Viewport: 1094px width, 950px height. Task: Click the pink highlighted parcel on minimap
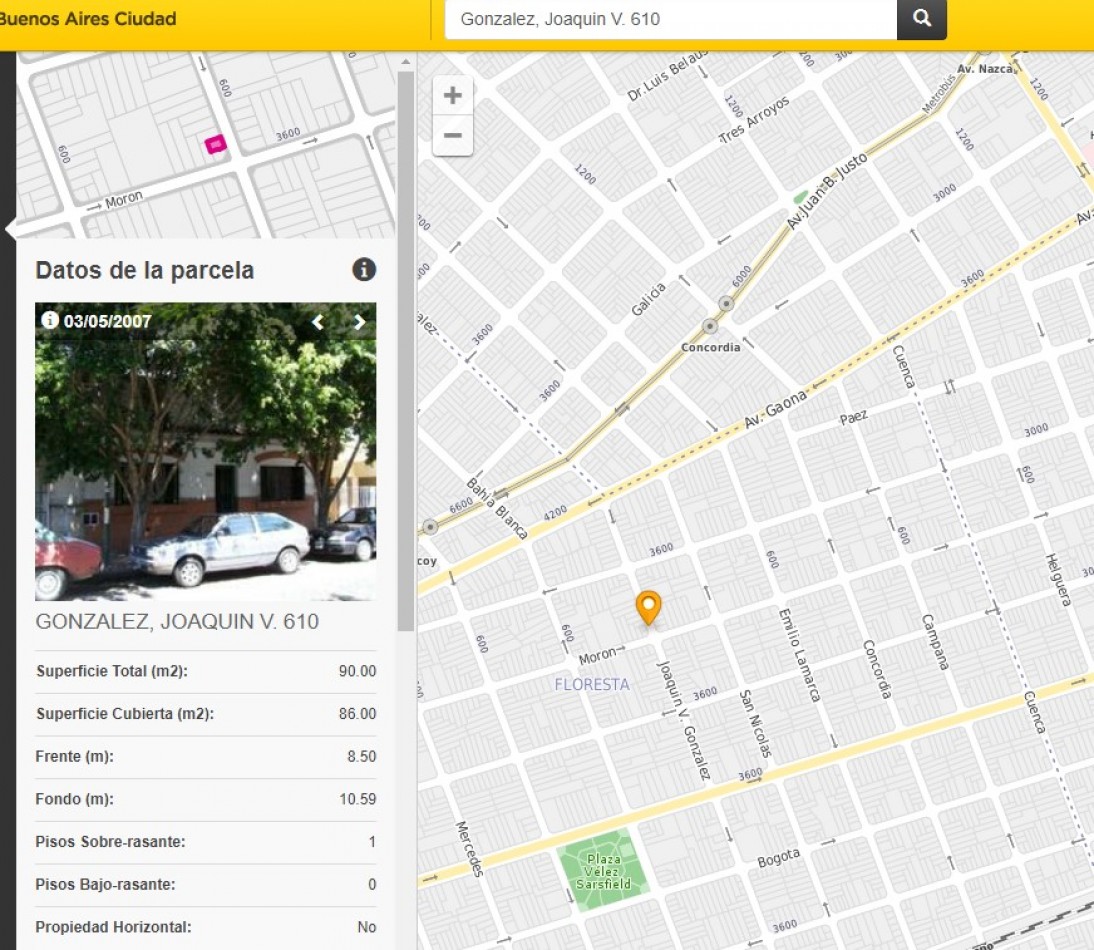[215, 145]
